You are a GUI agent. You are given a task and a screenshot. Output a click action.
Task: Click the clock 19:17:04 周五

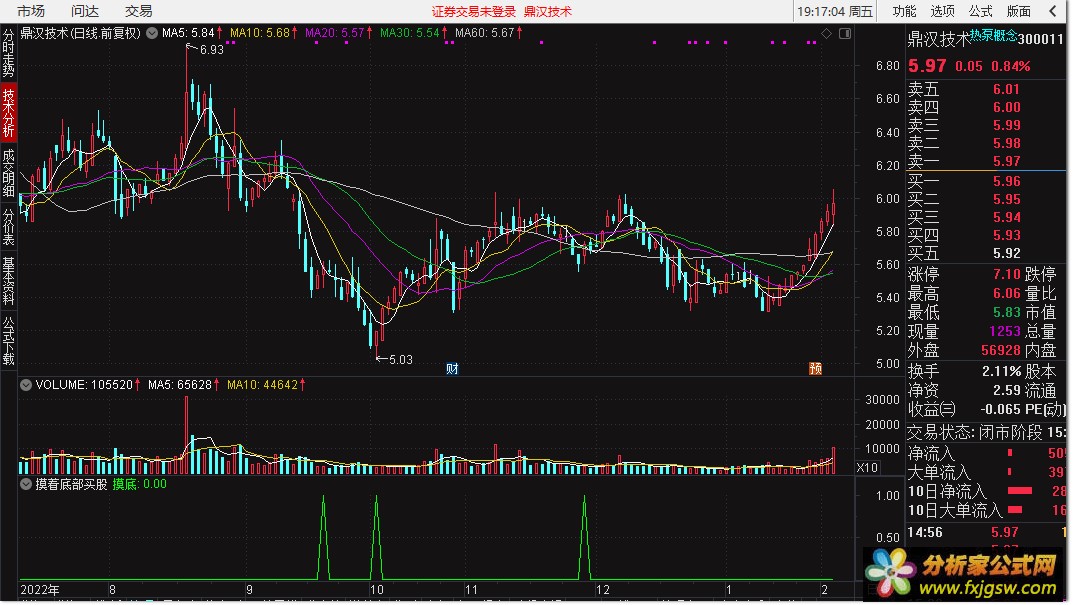835,11
